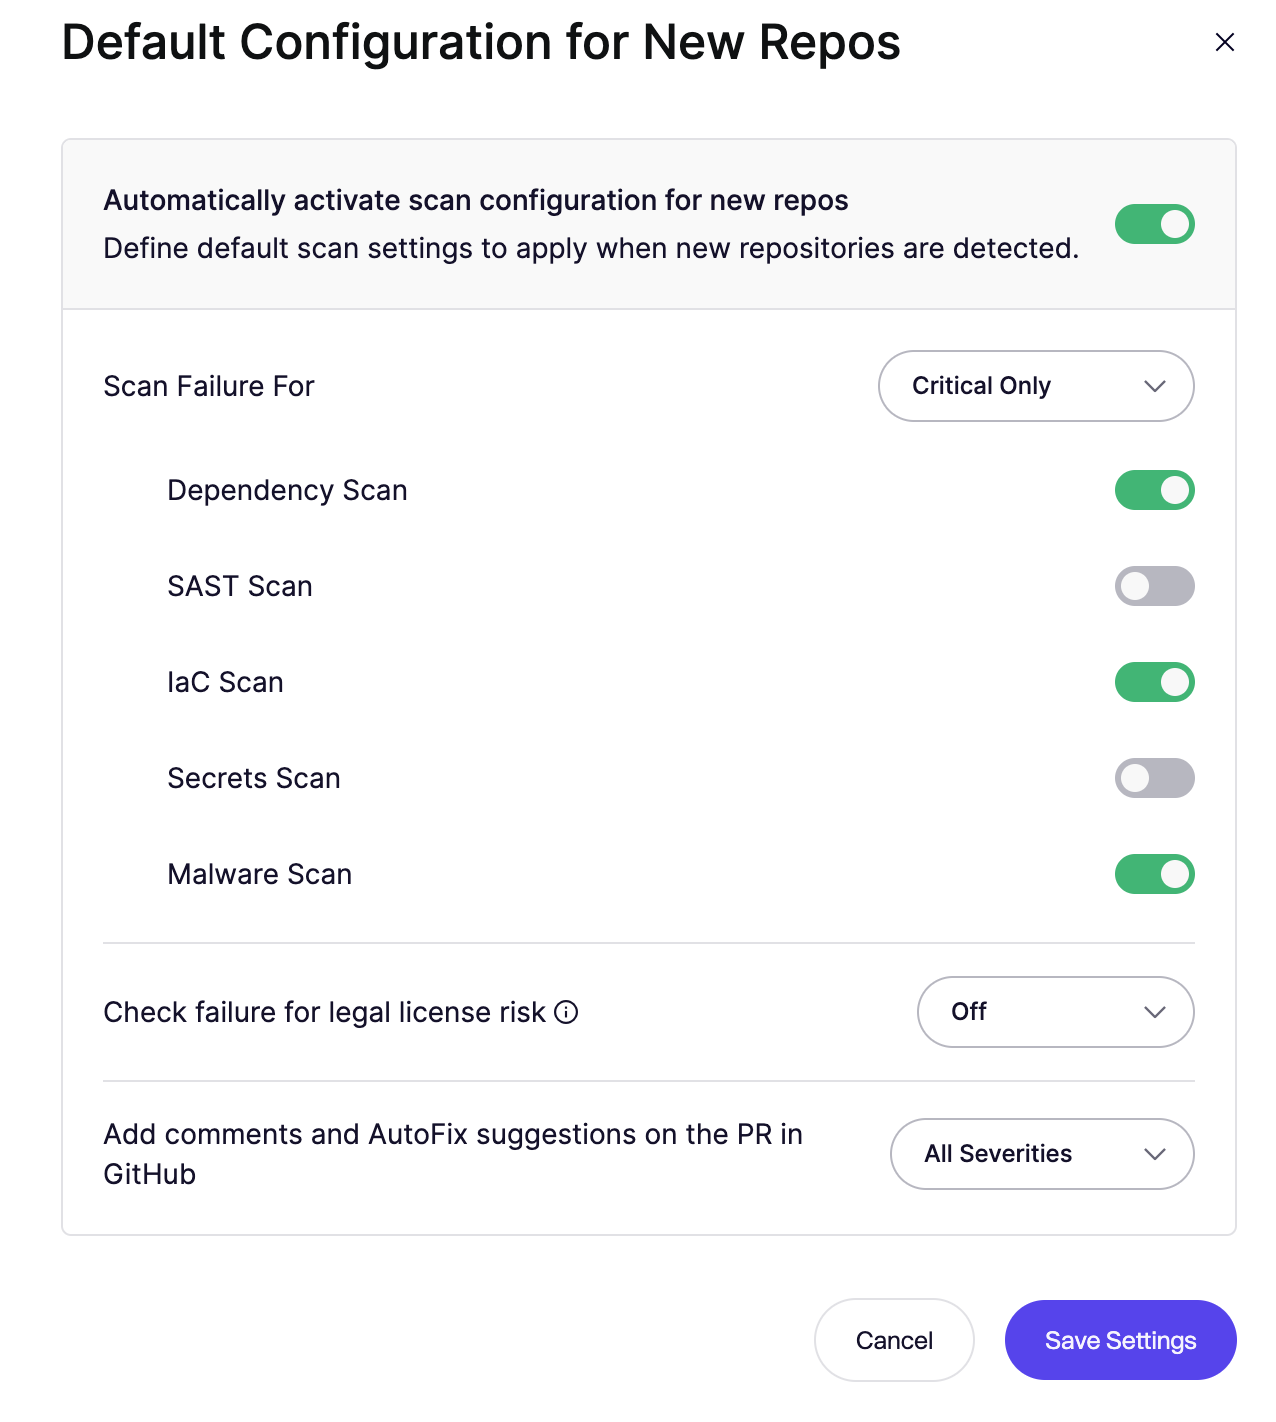The width and height of the screenshot is (1276, 1422).
Task: Open the All Severities dropdown
Action: point(1041,1154)
